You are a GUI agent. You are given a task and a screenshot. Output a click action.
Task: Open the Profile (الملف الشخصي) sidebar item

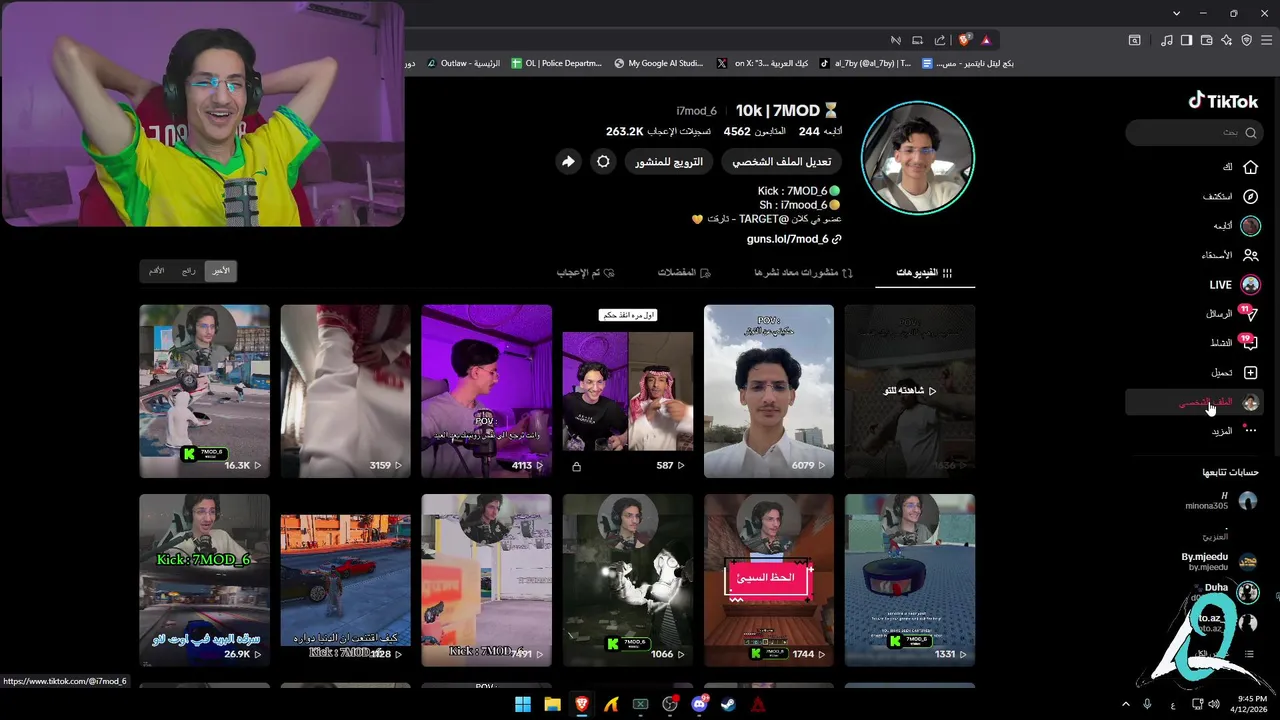tap(1193, 402)
